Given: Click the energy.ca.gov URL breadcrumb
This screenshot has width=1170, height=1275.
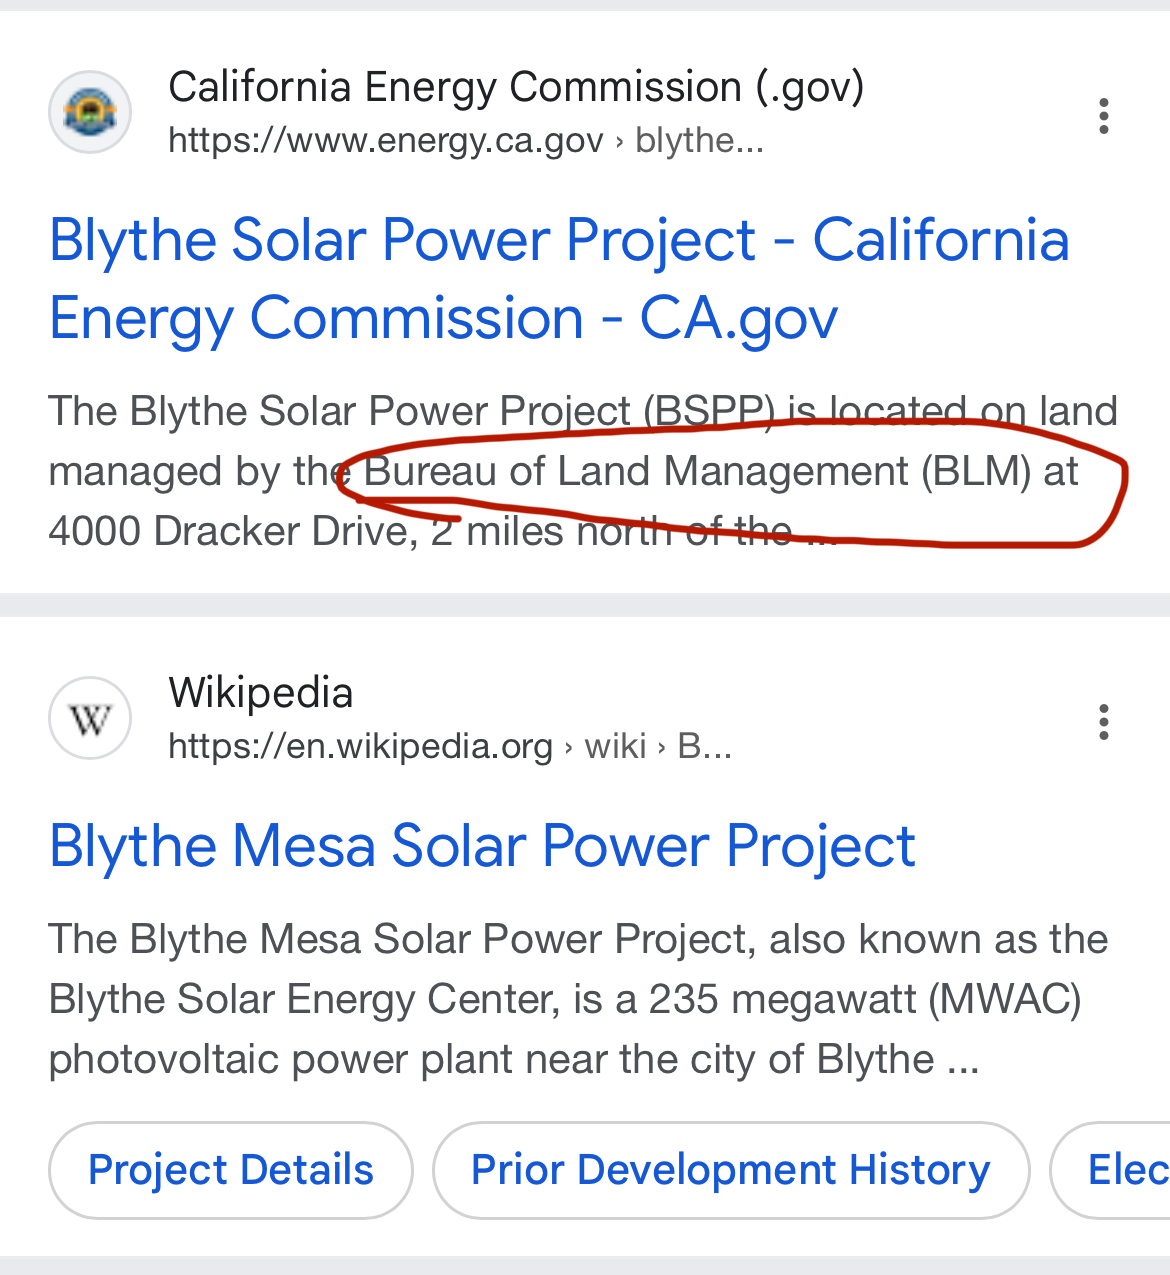Looking at the screenshot, I should 386,141.
